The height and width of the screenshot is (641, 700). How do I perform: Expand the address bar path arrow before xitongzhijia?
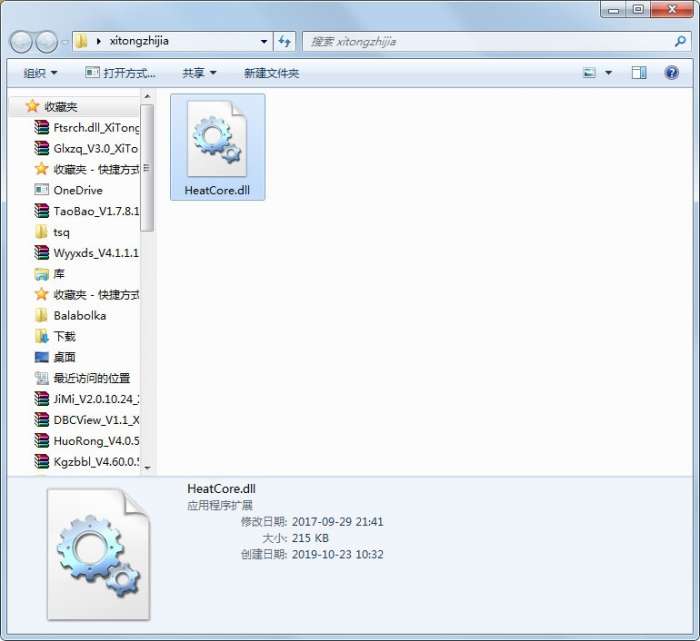[99, 42]
